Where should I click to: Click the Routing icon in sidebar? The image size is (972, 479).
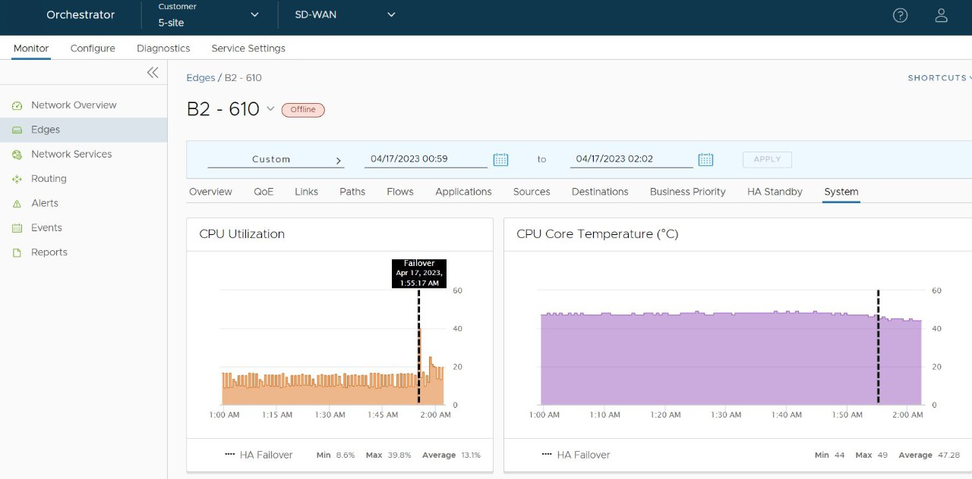pos(17,179)
